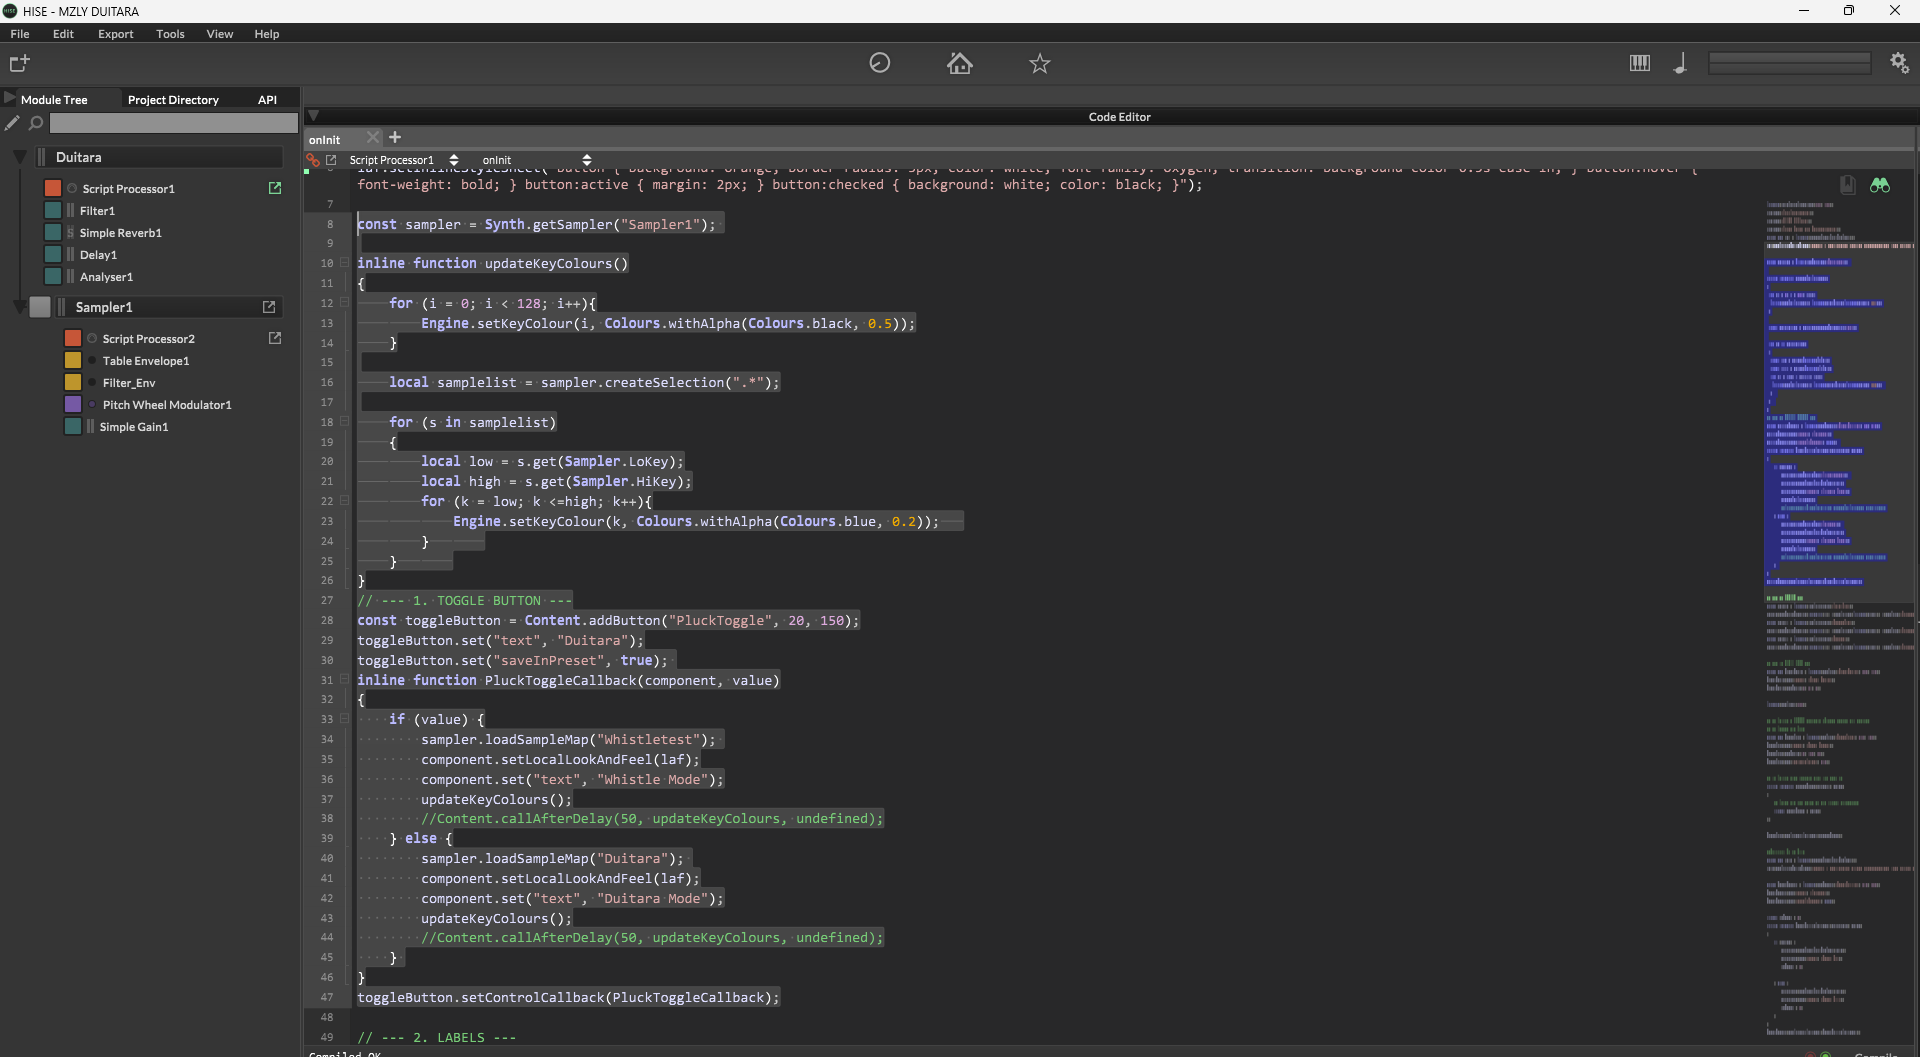Collapse the Duitara module tree arrow
Screen dimensions: 1920x1057
point(19,157)
